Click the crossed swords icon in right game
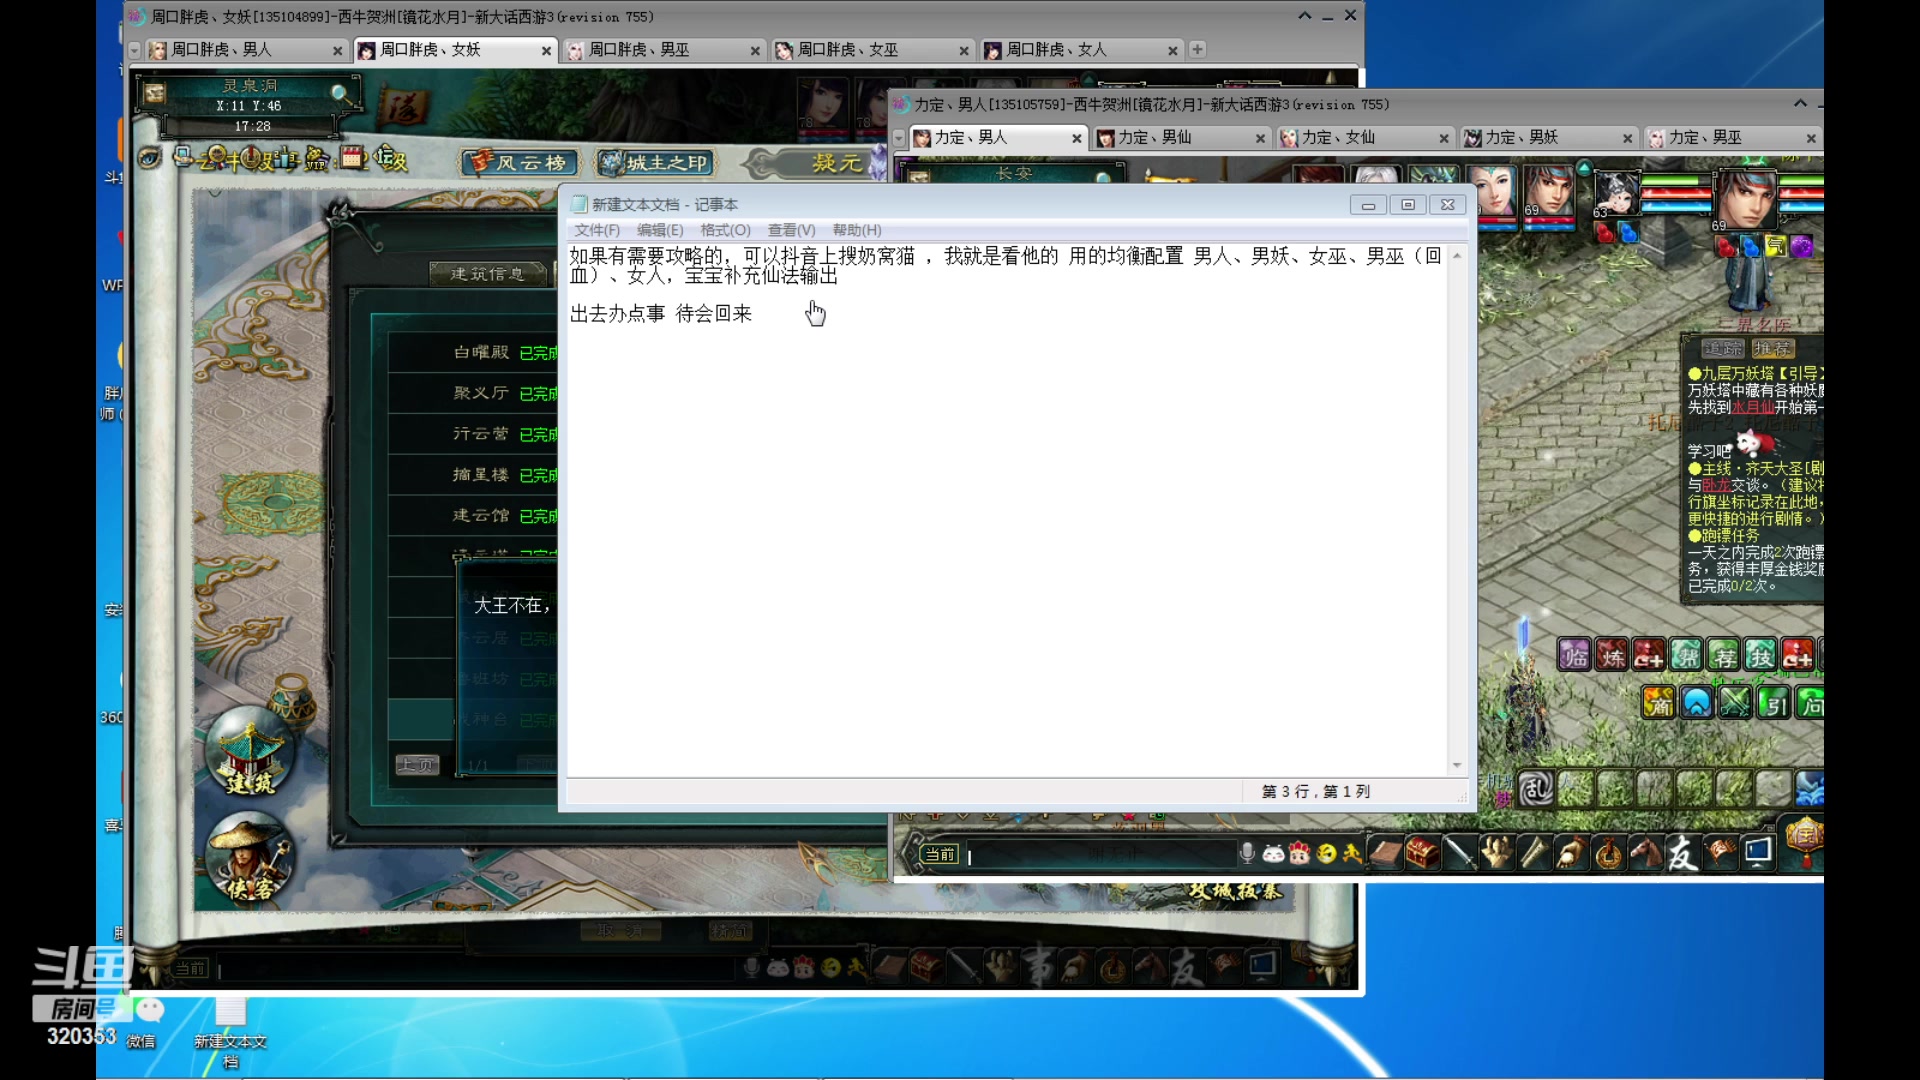 click(1735, 704)
